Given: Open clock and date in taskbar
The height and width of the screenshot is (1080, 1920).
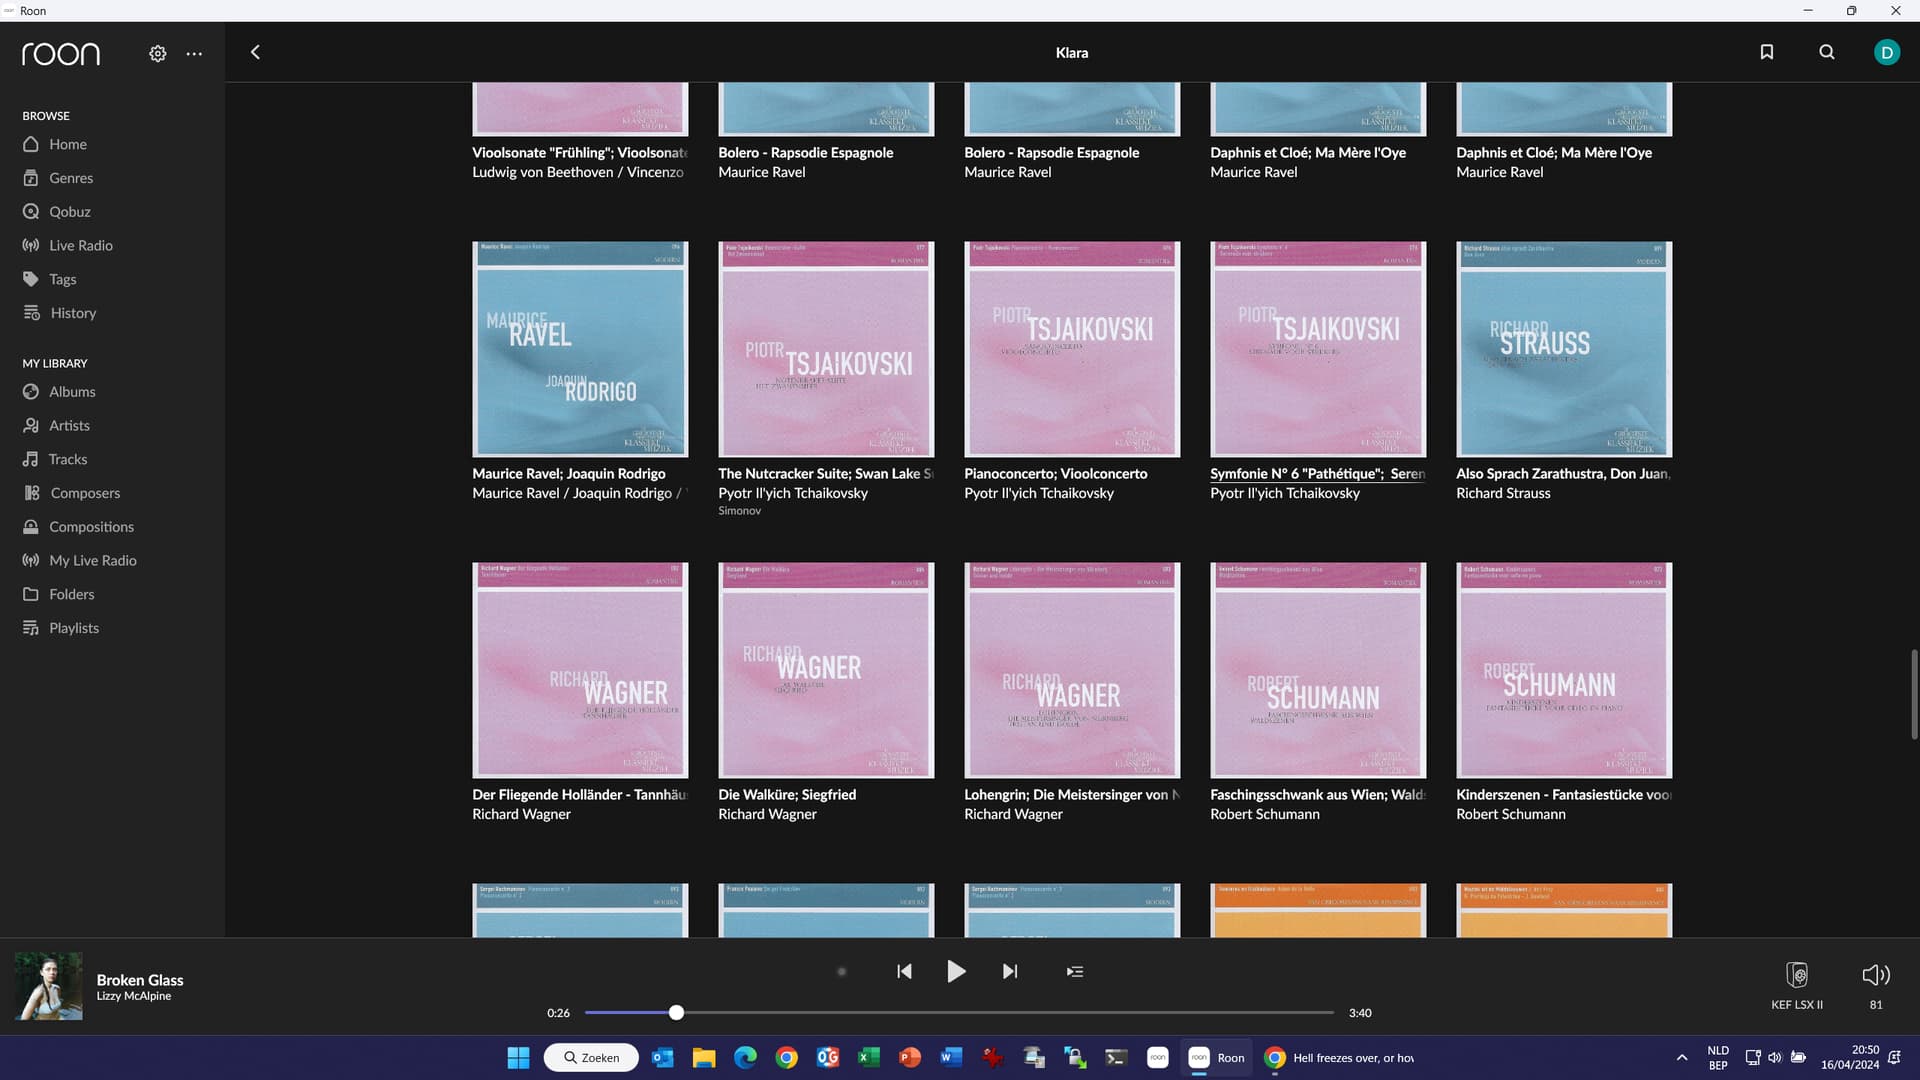Looking at the screenshot, I should 1850,1058.
